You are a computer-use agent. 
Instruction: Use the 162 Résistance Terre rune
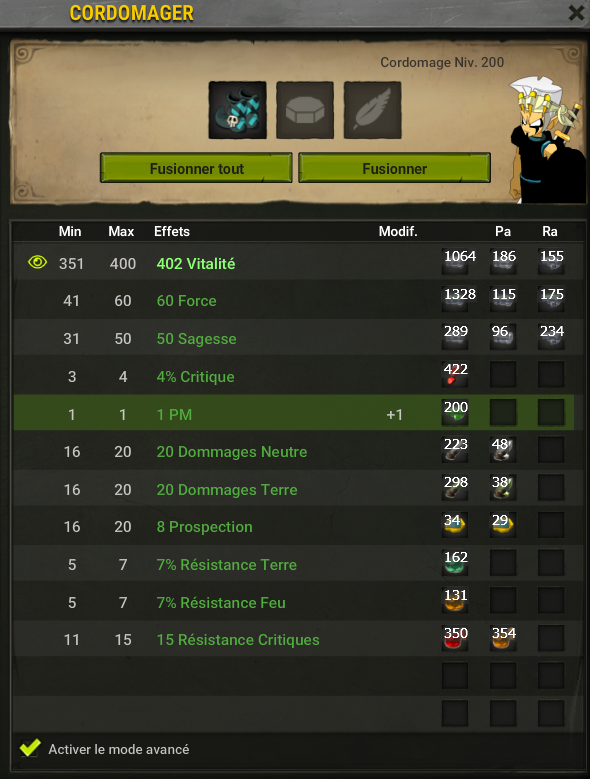[455, 562]
